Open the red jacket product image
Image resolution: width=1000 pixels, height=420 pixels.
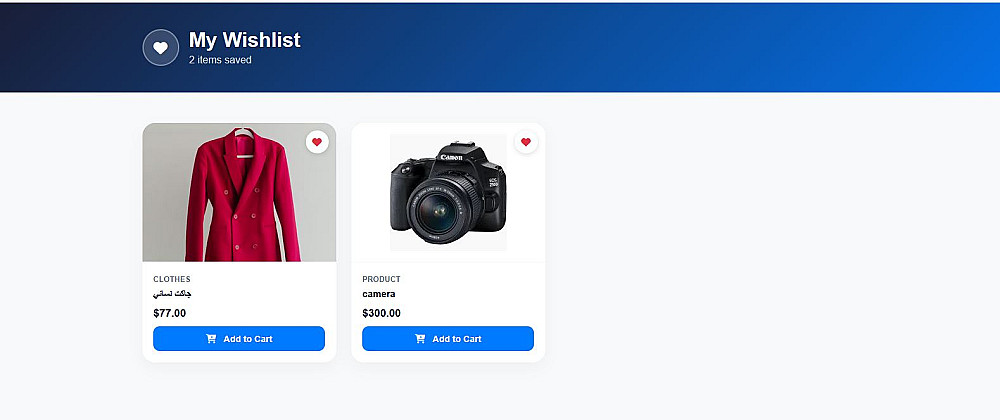point(239,200)
